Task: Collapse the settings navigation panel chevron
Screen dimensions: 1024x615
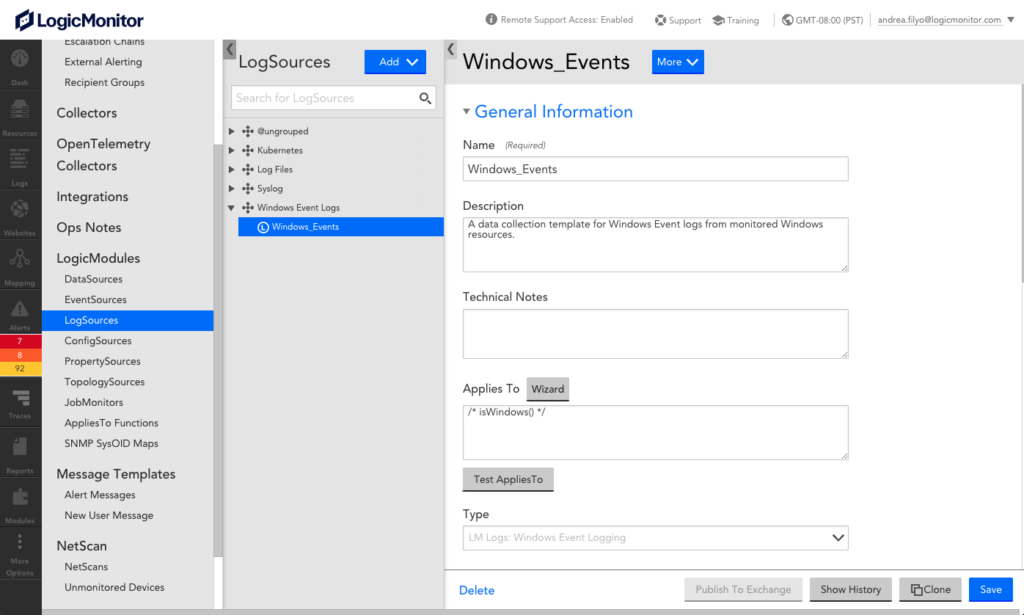Action: coord(229,49)
